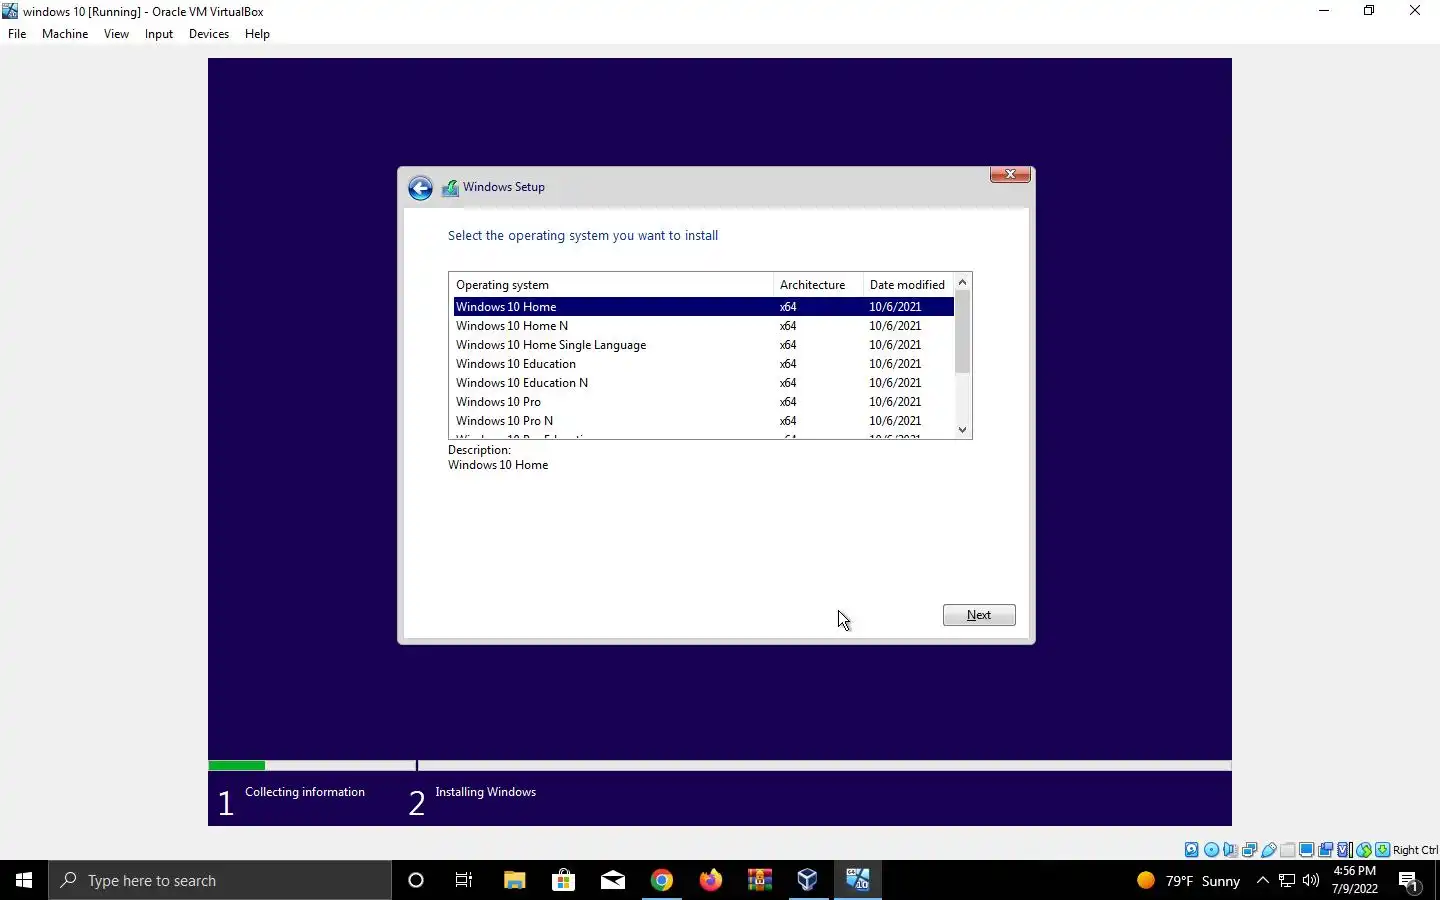Viewport: 1440px width, 900px height.
Task: Close the Windows Setup dialog
Action: (x=1010, y=174)
